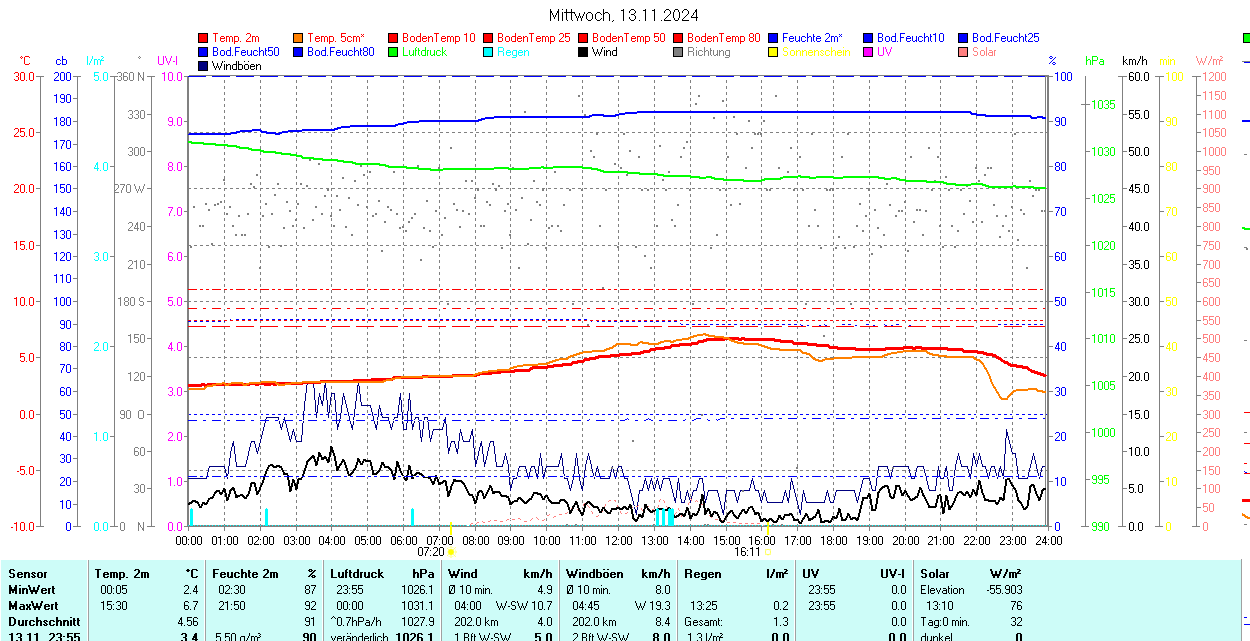Click the 12:00 label on time axis
This screenshot has height=641, width=1250.
pyautogui.click(x=618, y=540)
